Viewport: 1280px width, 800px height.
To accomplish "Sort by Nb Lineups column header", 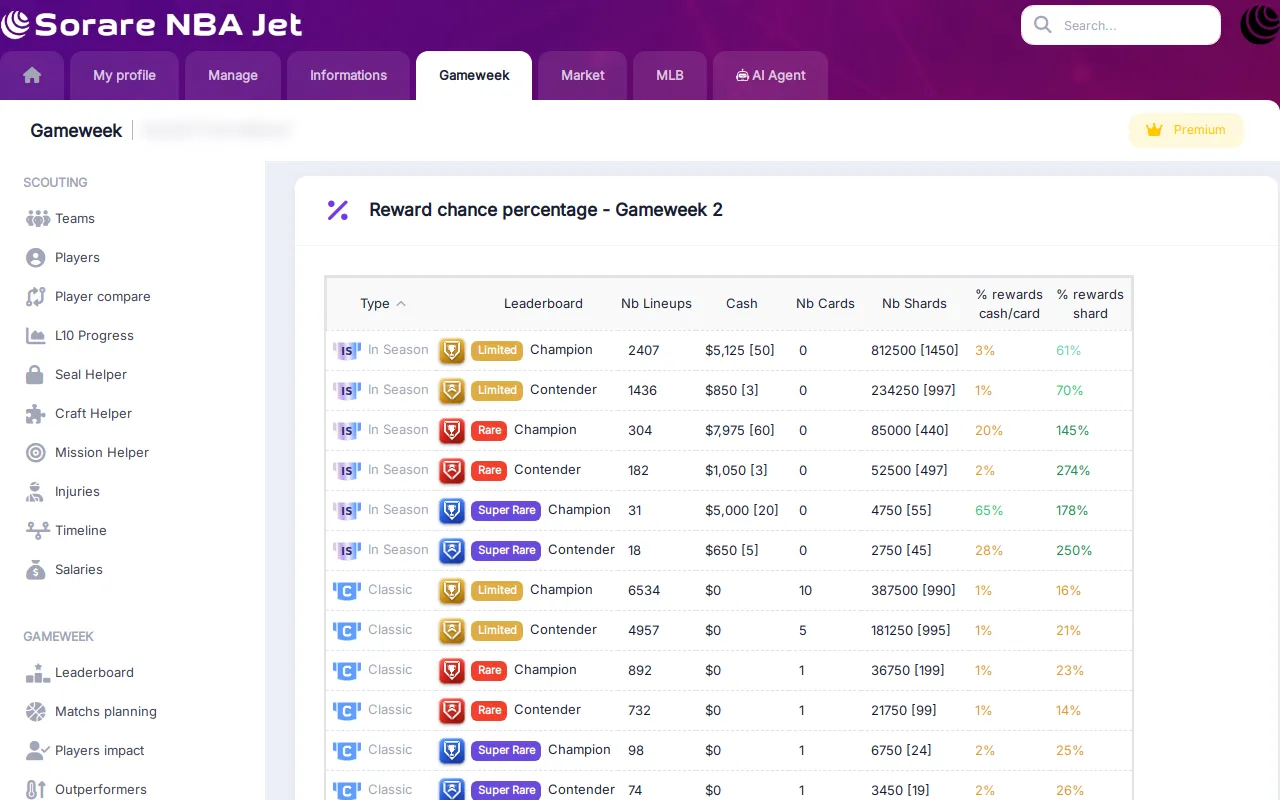I will pyautogui.click(x=656, y=304).
